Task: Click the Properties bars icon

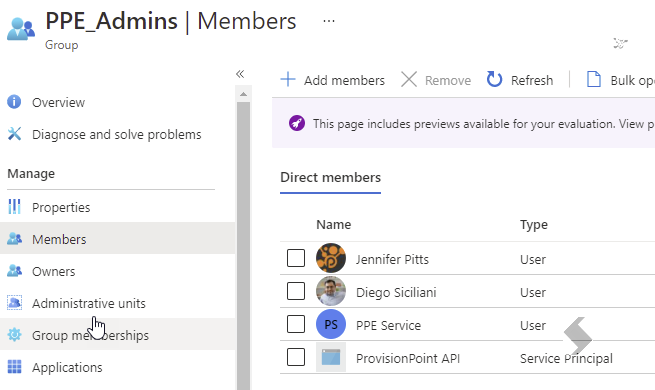Action: click(14, 206)
